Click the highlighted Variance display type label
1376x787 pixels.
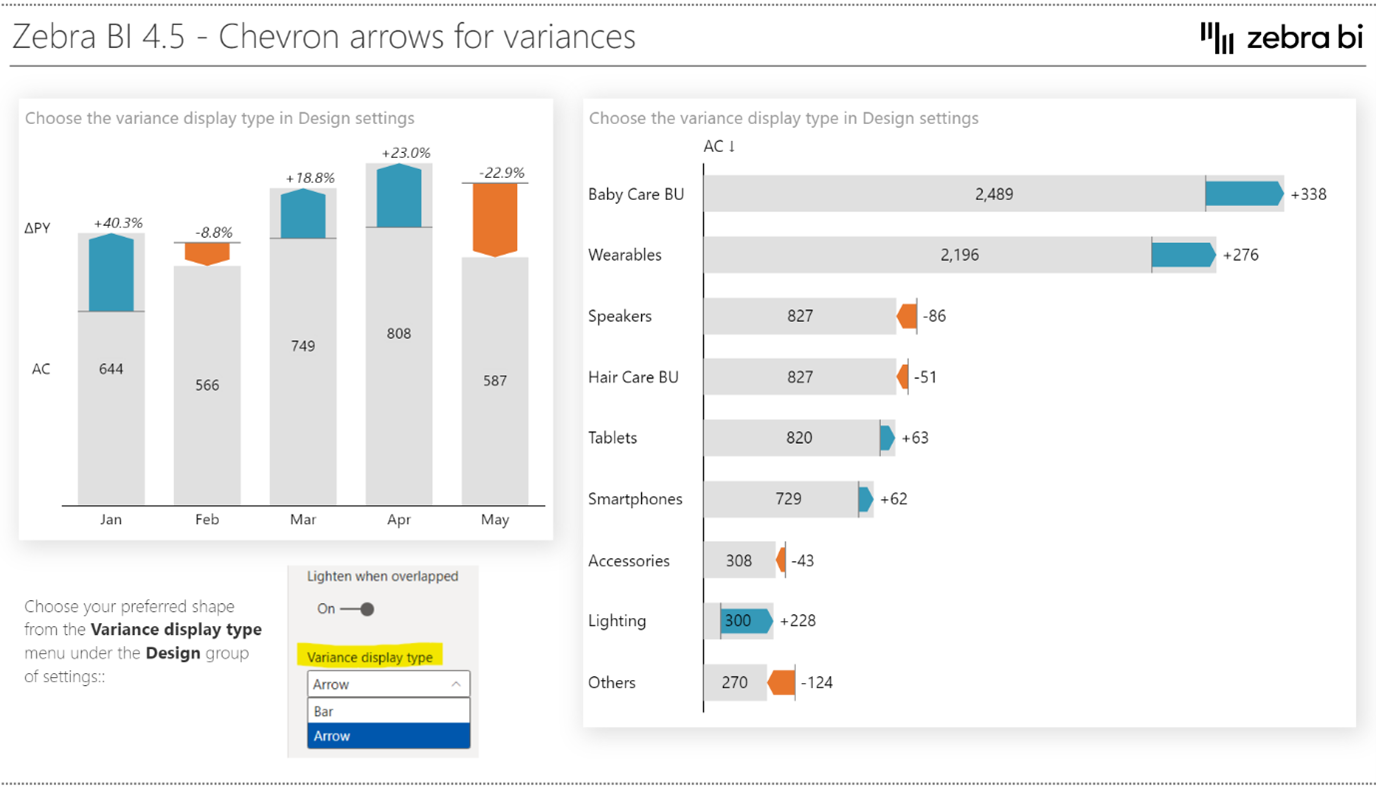click(370, 657)
